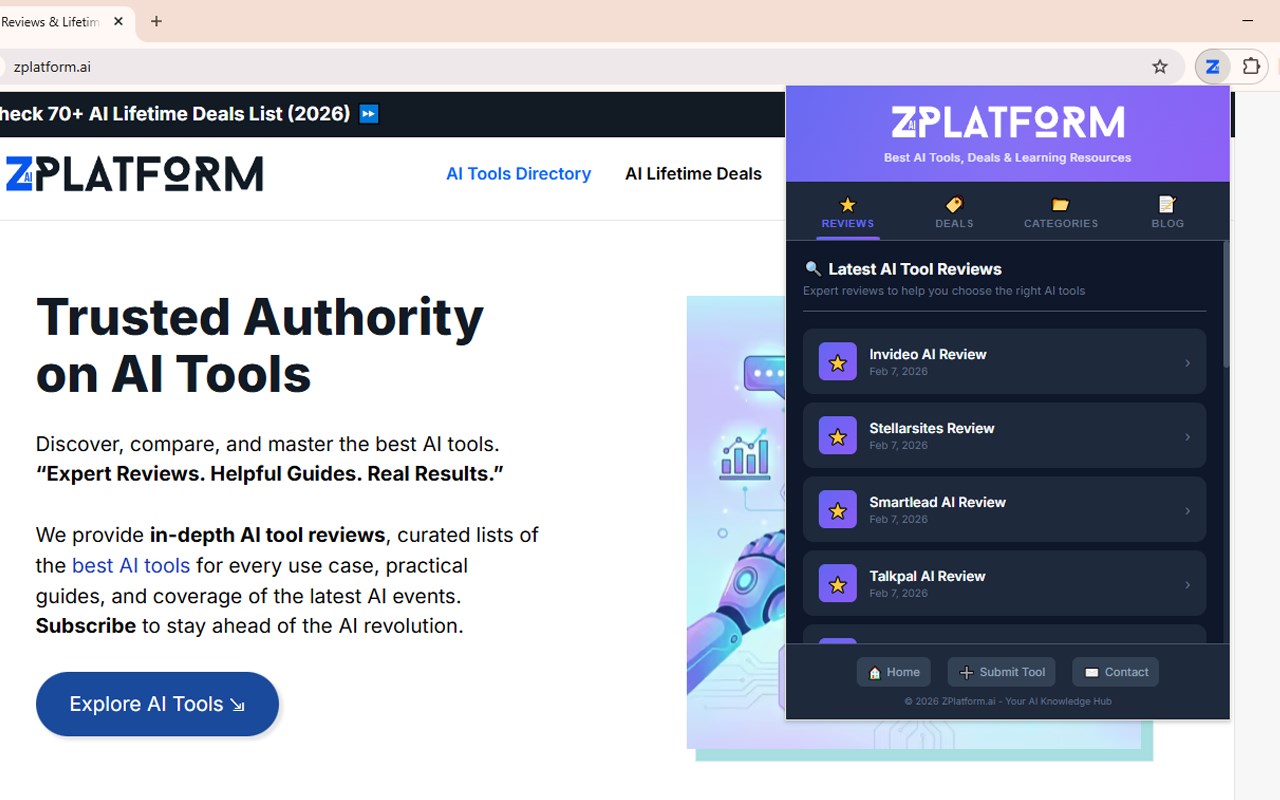Screen dimensions: 1280x800
Task: Click the star icon next to Talkpal AI Review
Action: (x=838, y=584)
